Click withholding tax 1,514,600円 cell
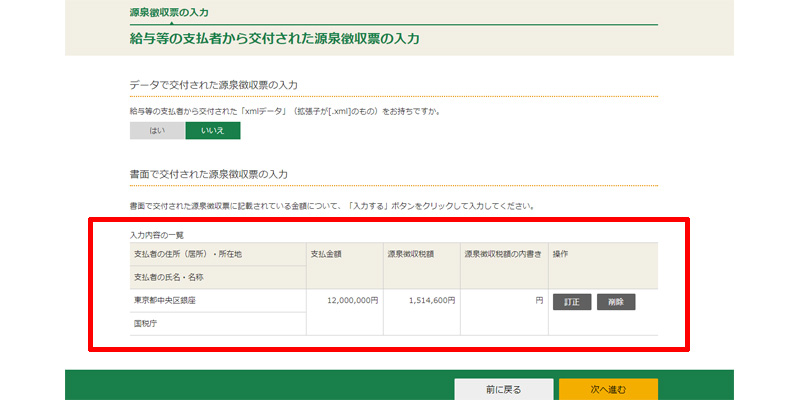The width and height of the screenshot is (800, 400). click(x=421, y=312)
